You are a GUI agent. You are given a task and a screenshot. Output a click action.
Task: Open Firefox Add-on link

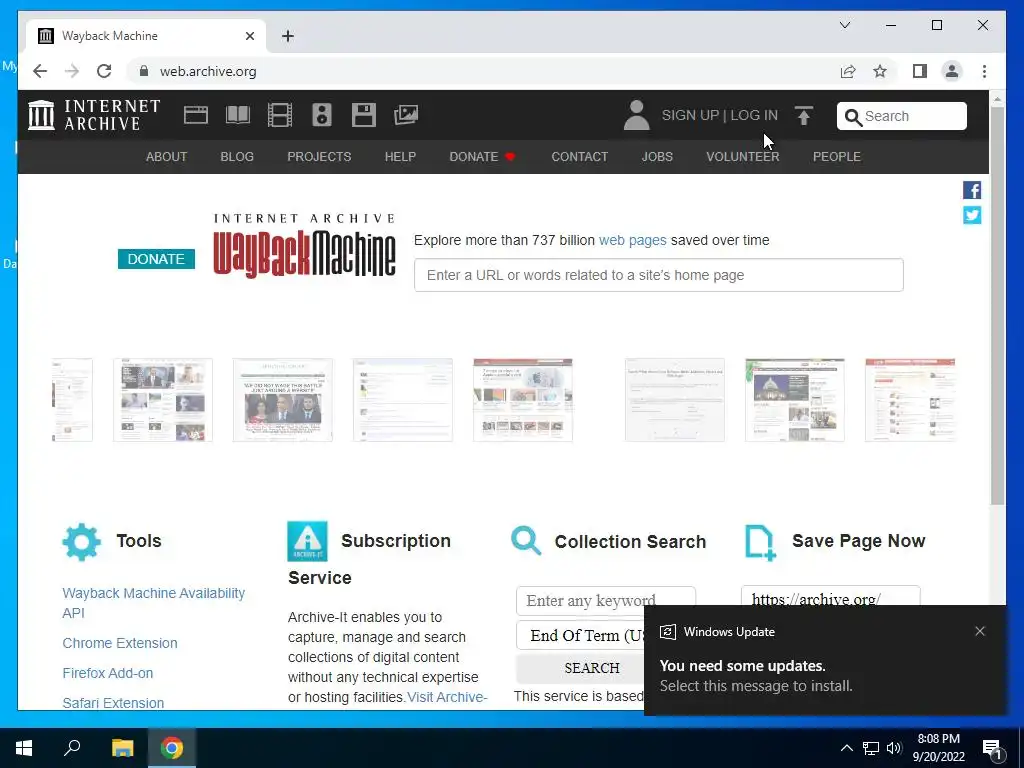[108, 673]
